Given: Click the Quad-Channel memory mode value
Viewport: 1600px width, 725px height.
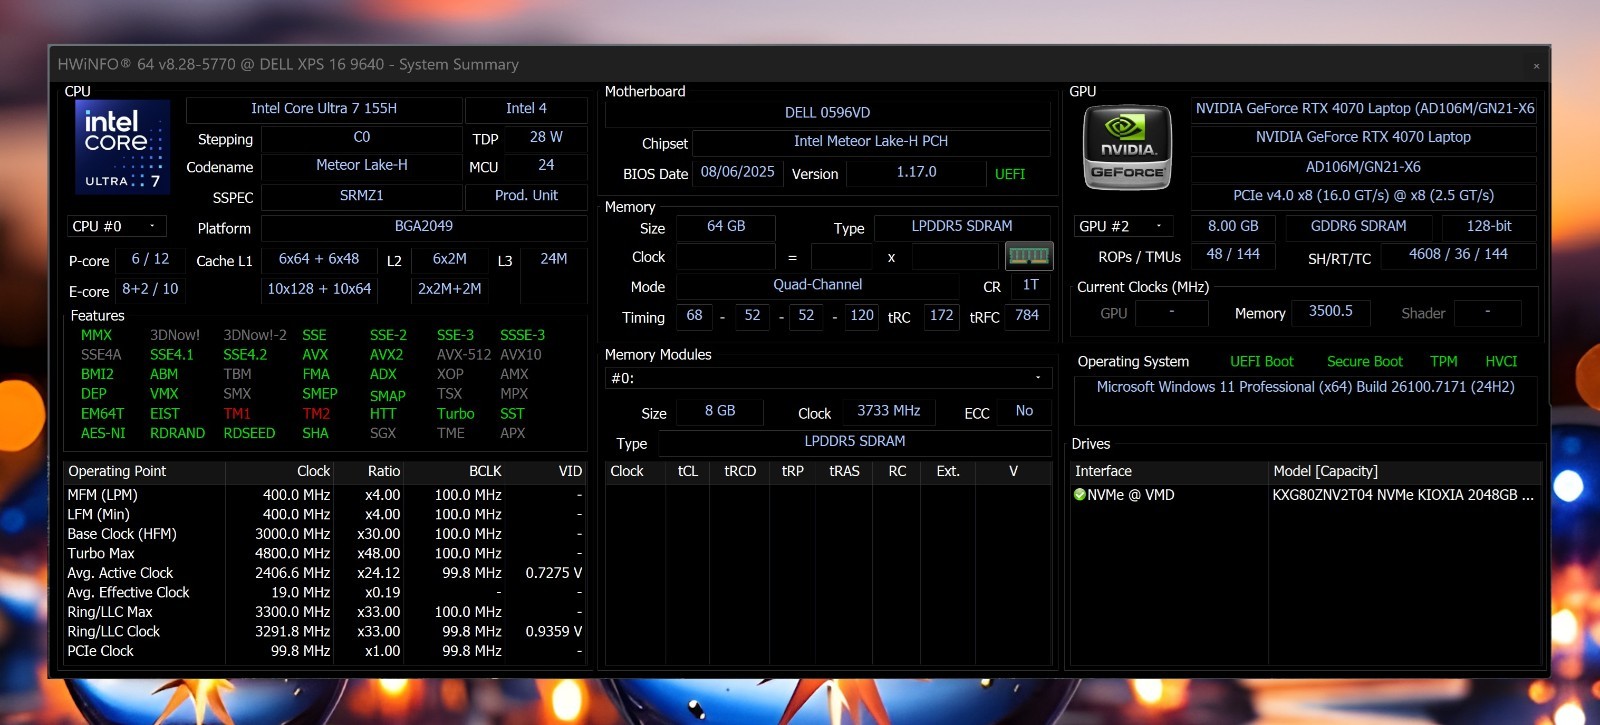Looking at the screenshot, I should coord(818,285).
